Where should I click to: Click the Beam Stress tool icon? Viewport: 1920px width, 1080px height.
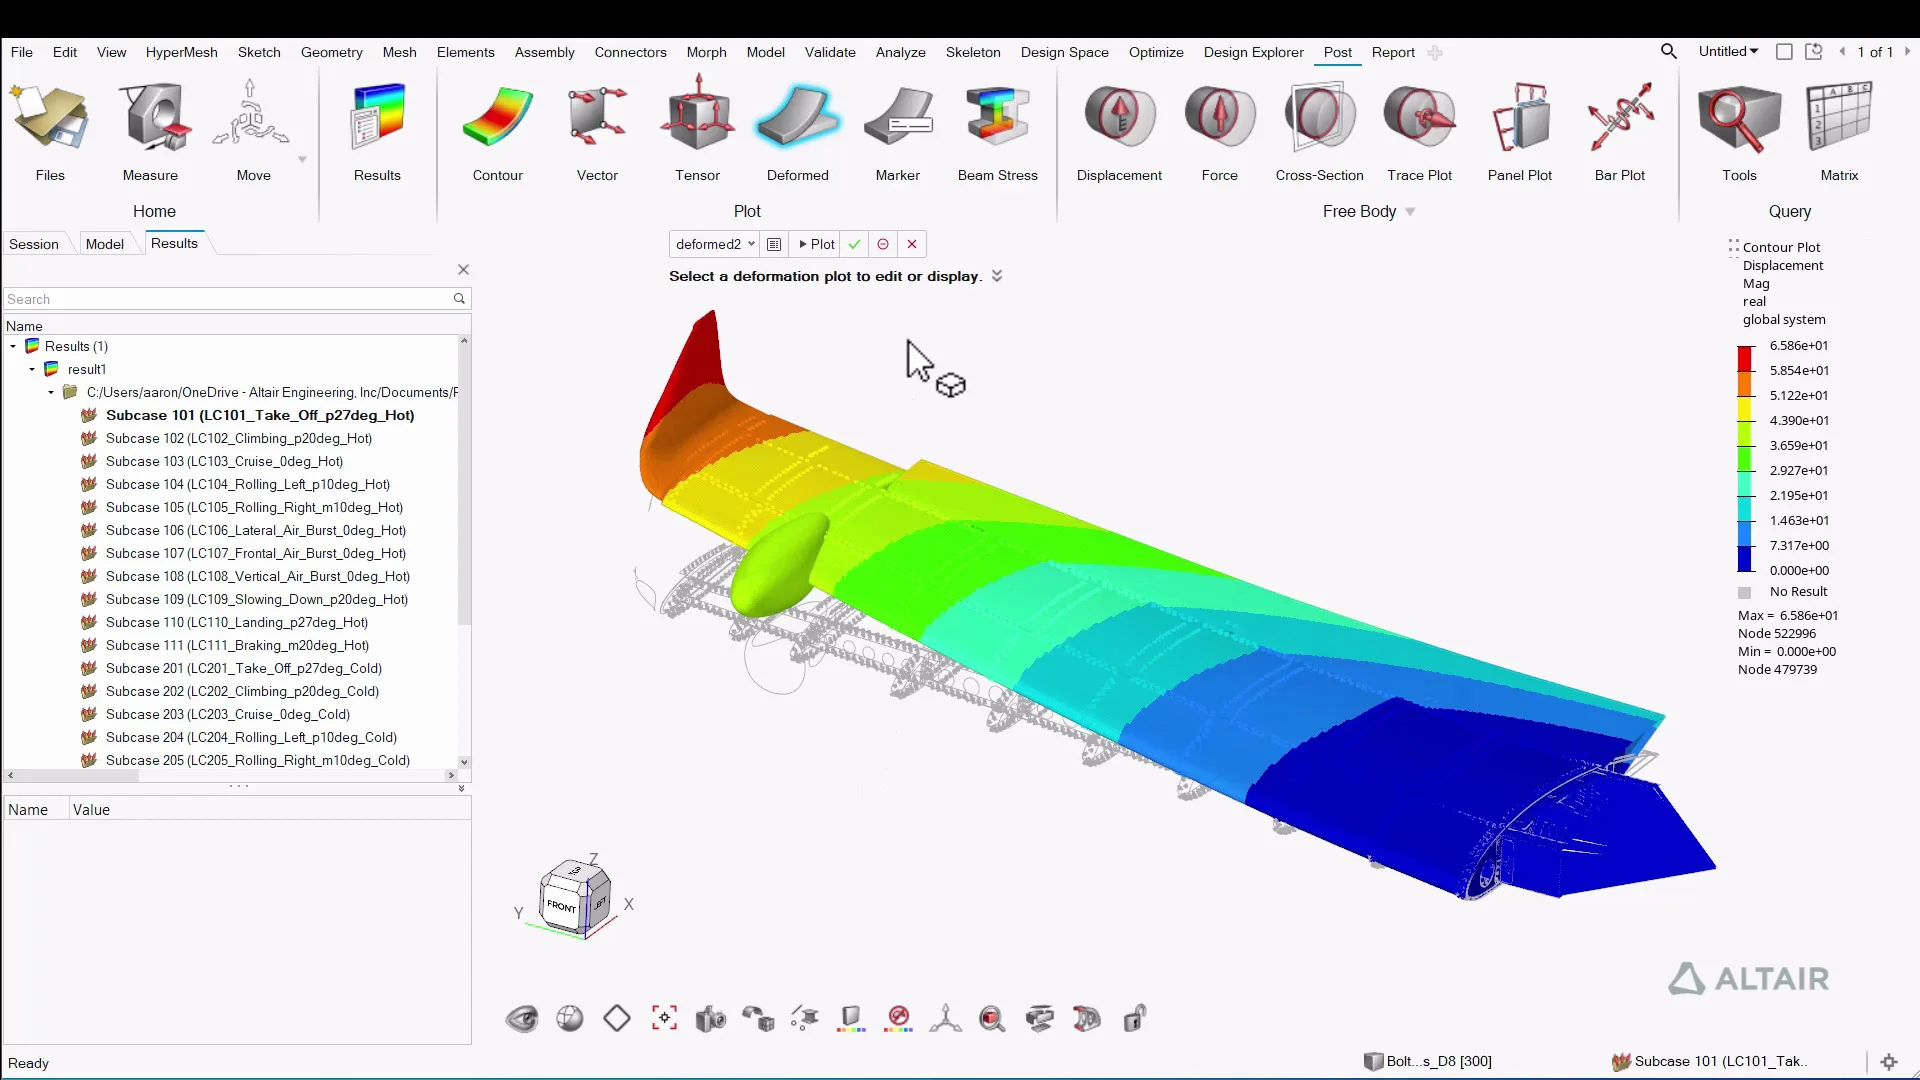click(997, 118)
